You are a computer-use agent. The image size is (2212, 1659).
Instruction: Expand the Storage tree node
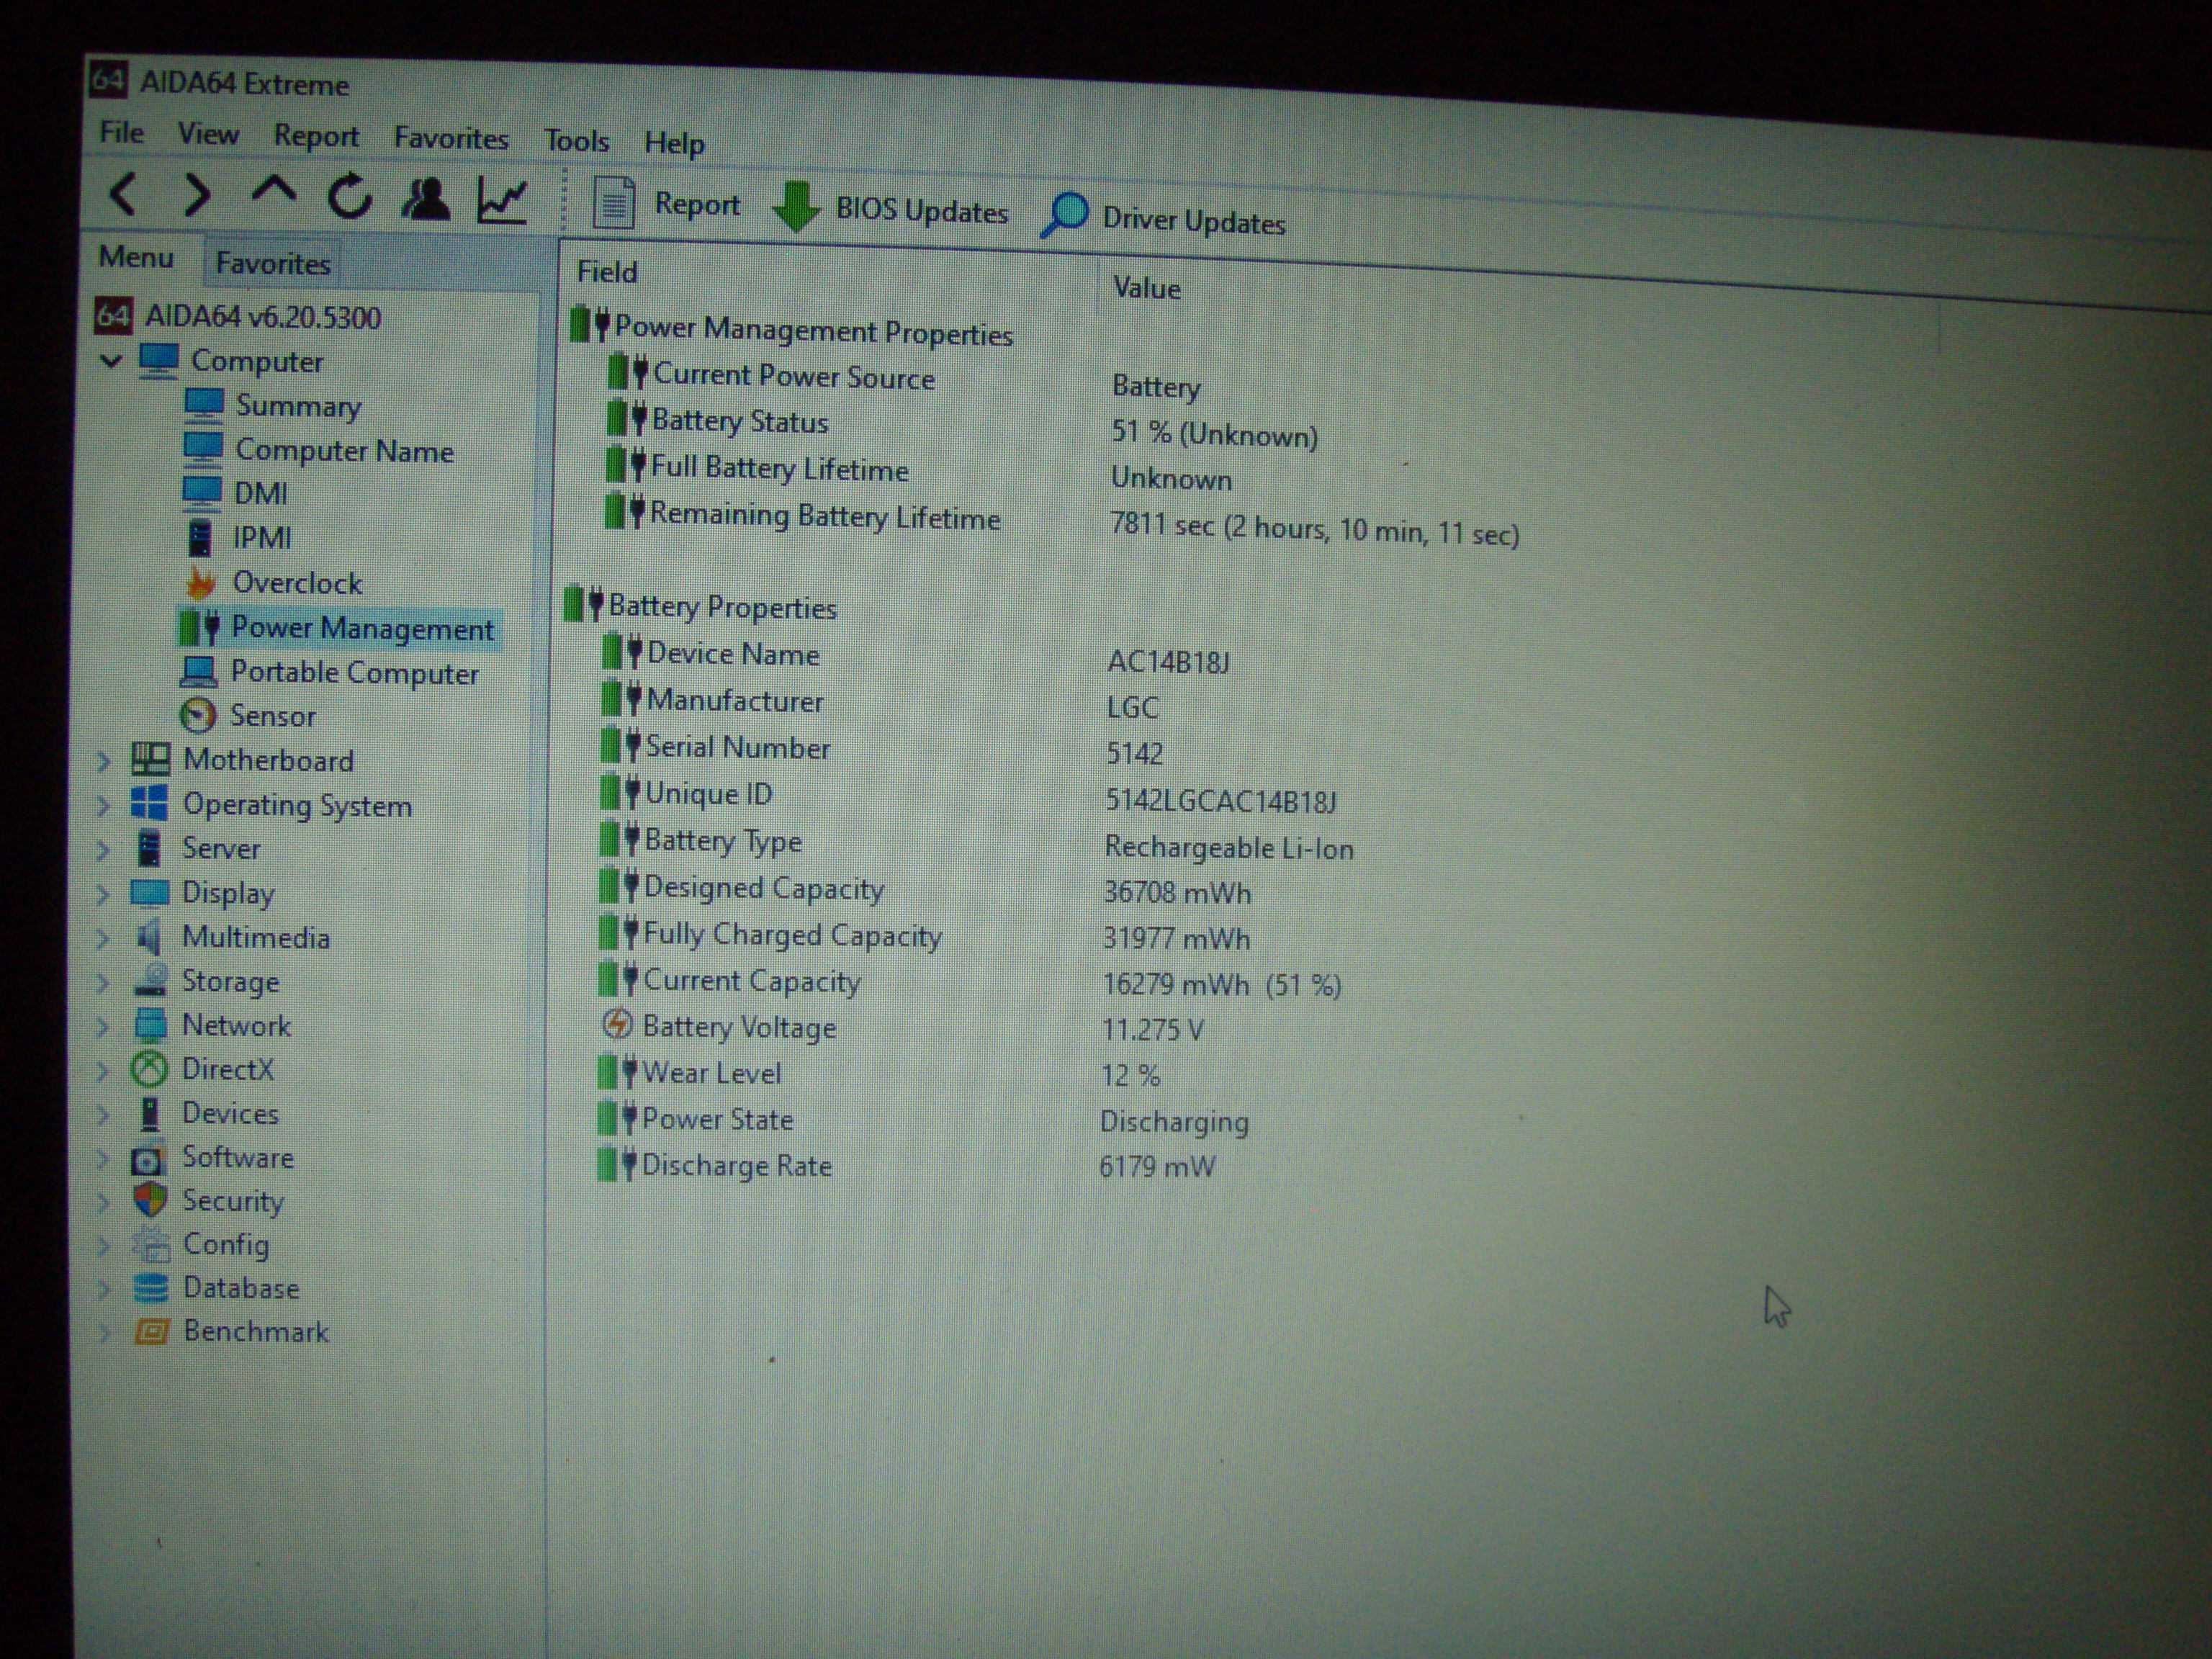click(x=103, y=982)
